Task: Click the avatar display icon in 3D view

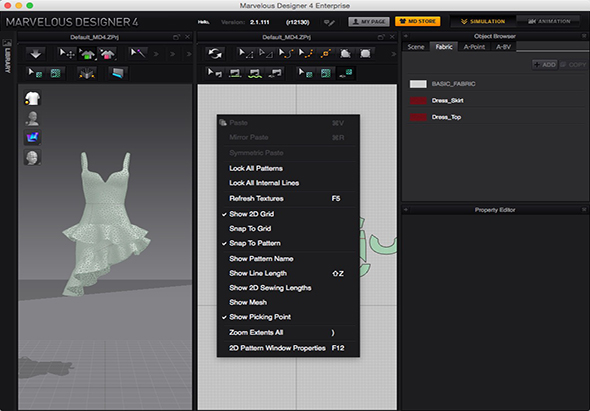Action: click(32, 118)
